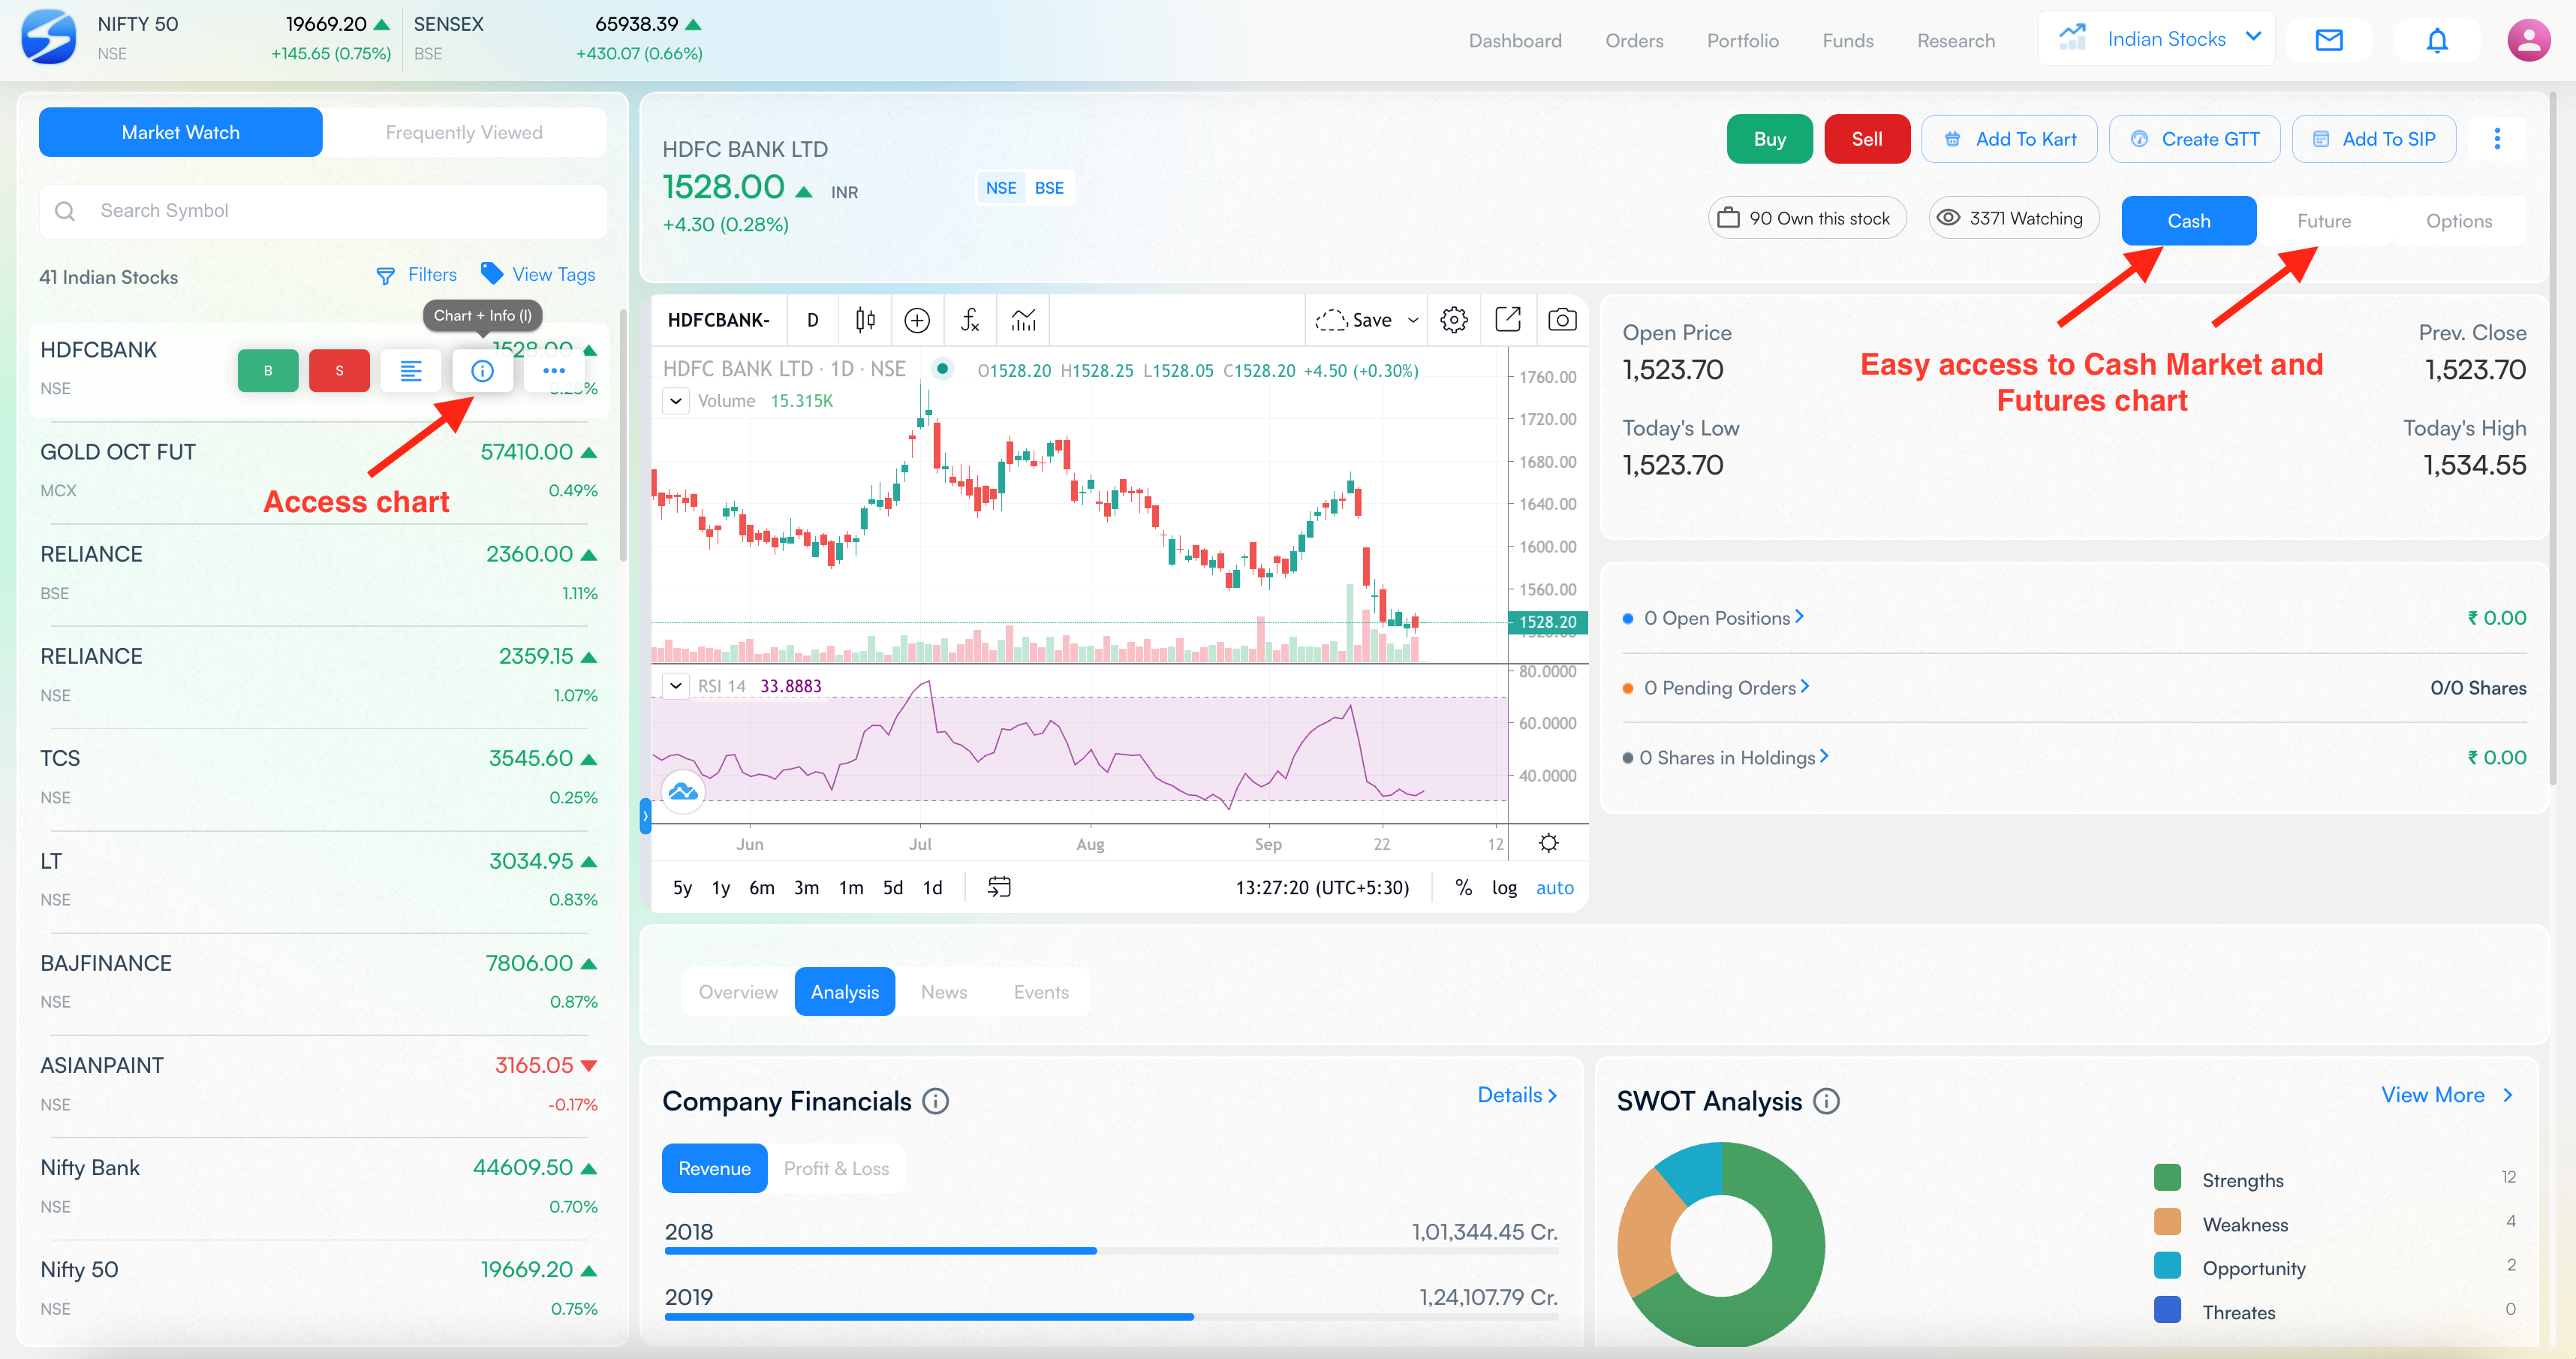This screenshot has height=1359, width=2576.
Task: Expand the Save layout dropdown arrow
Action: point(1413,320)
